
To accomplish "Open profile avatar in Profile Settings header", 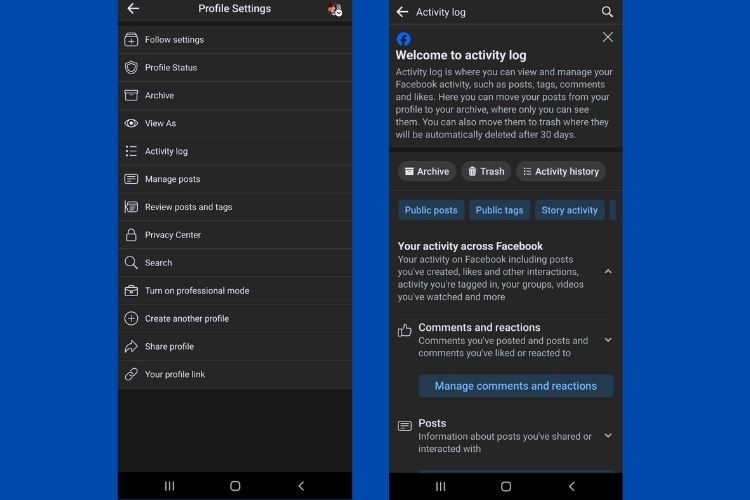I will pyautogui.click(x=334, y=9).
